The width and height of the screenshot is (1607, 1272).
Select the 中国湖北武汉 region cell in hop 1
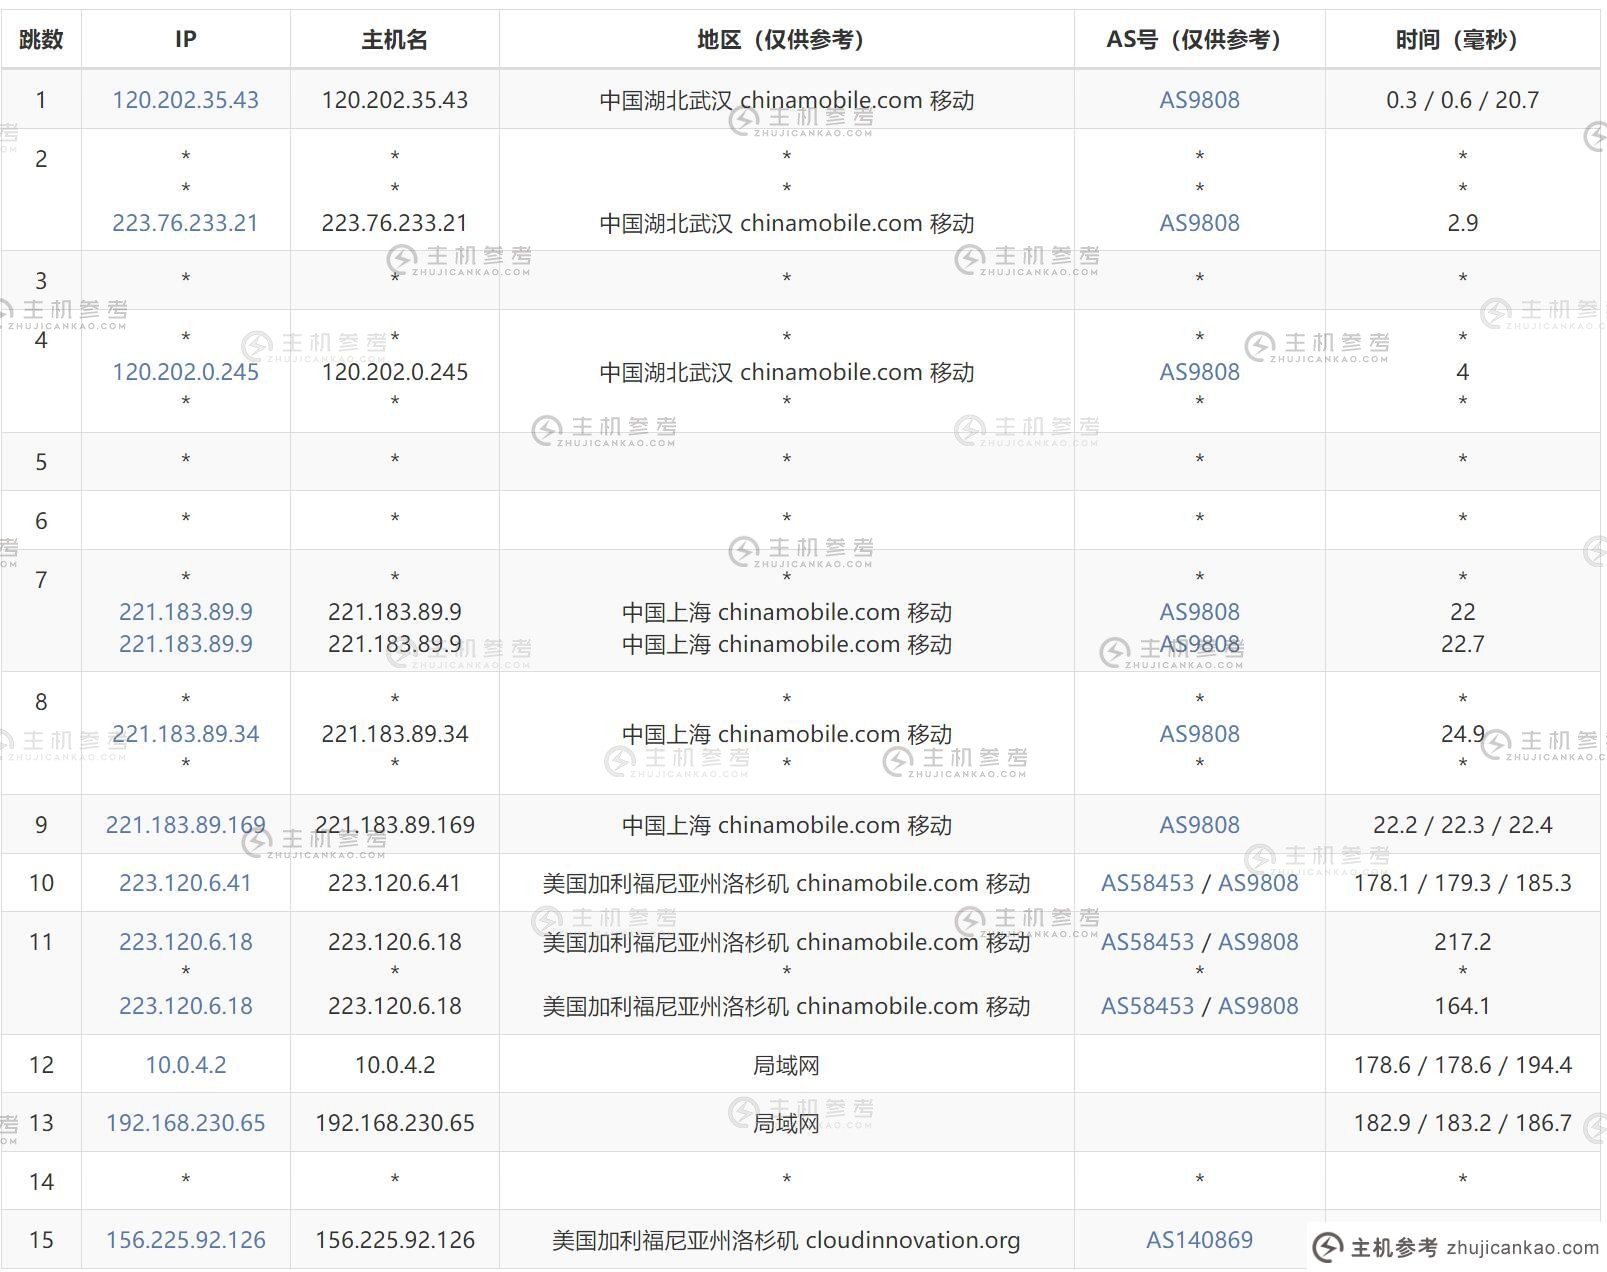click(786, 100)
